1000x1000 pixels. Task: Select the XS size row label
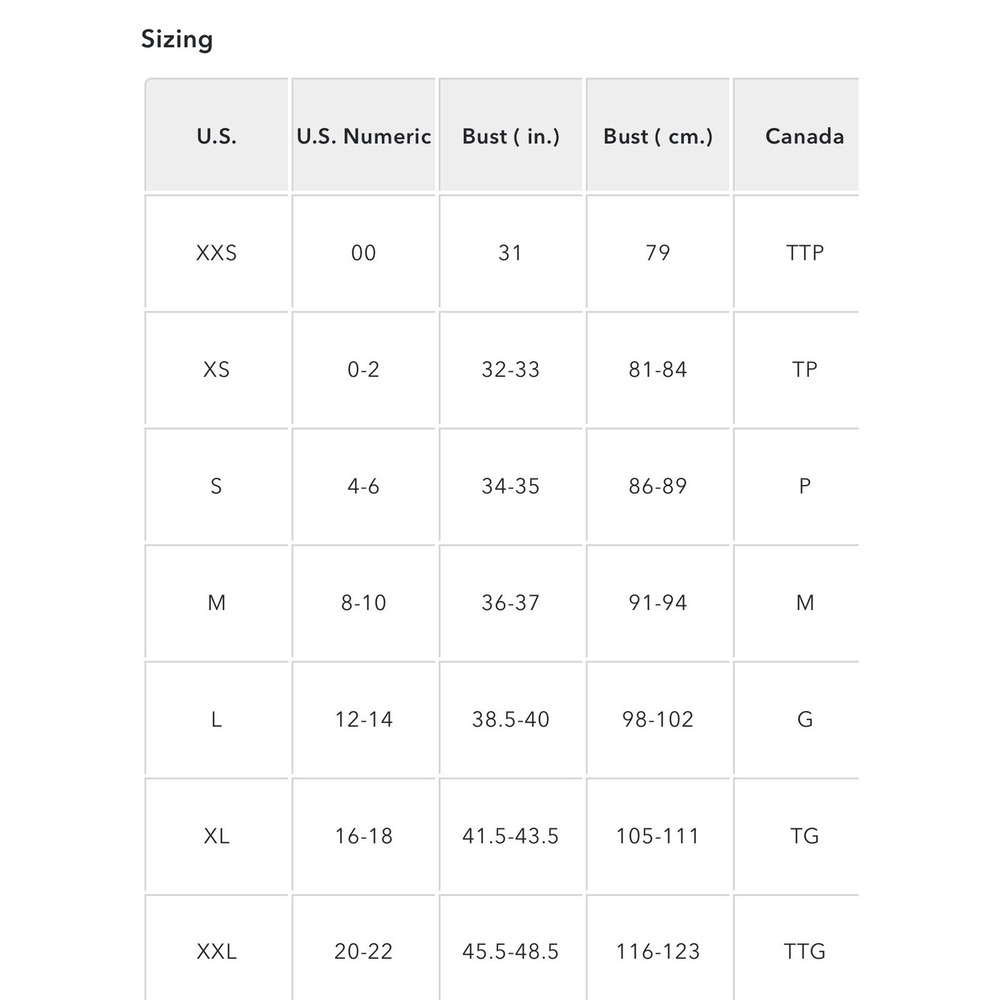point(217,369)
